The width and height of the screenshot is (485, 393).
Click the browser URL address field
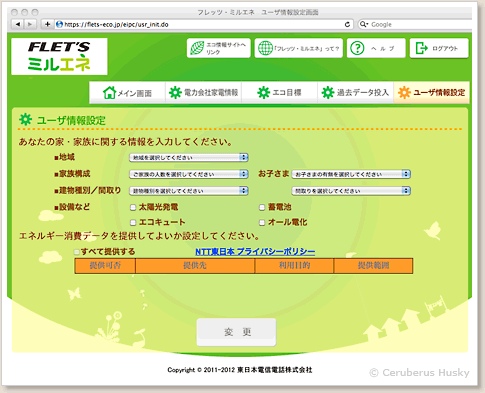click(203, 24)
